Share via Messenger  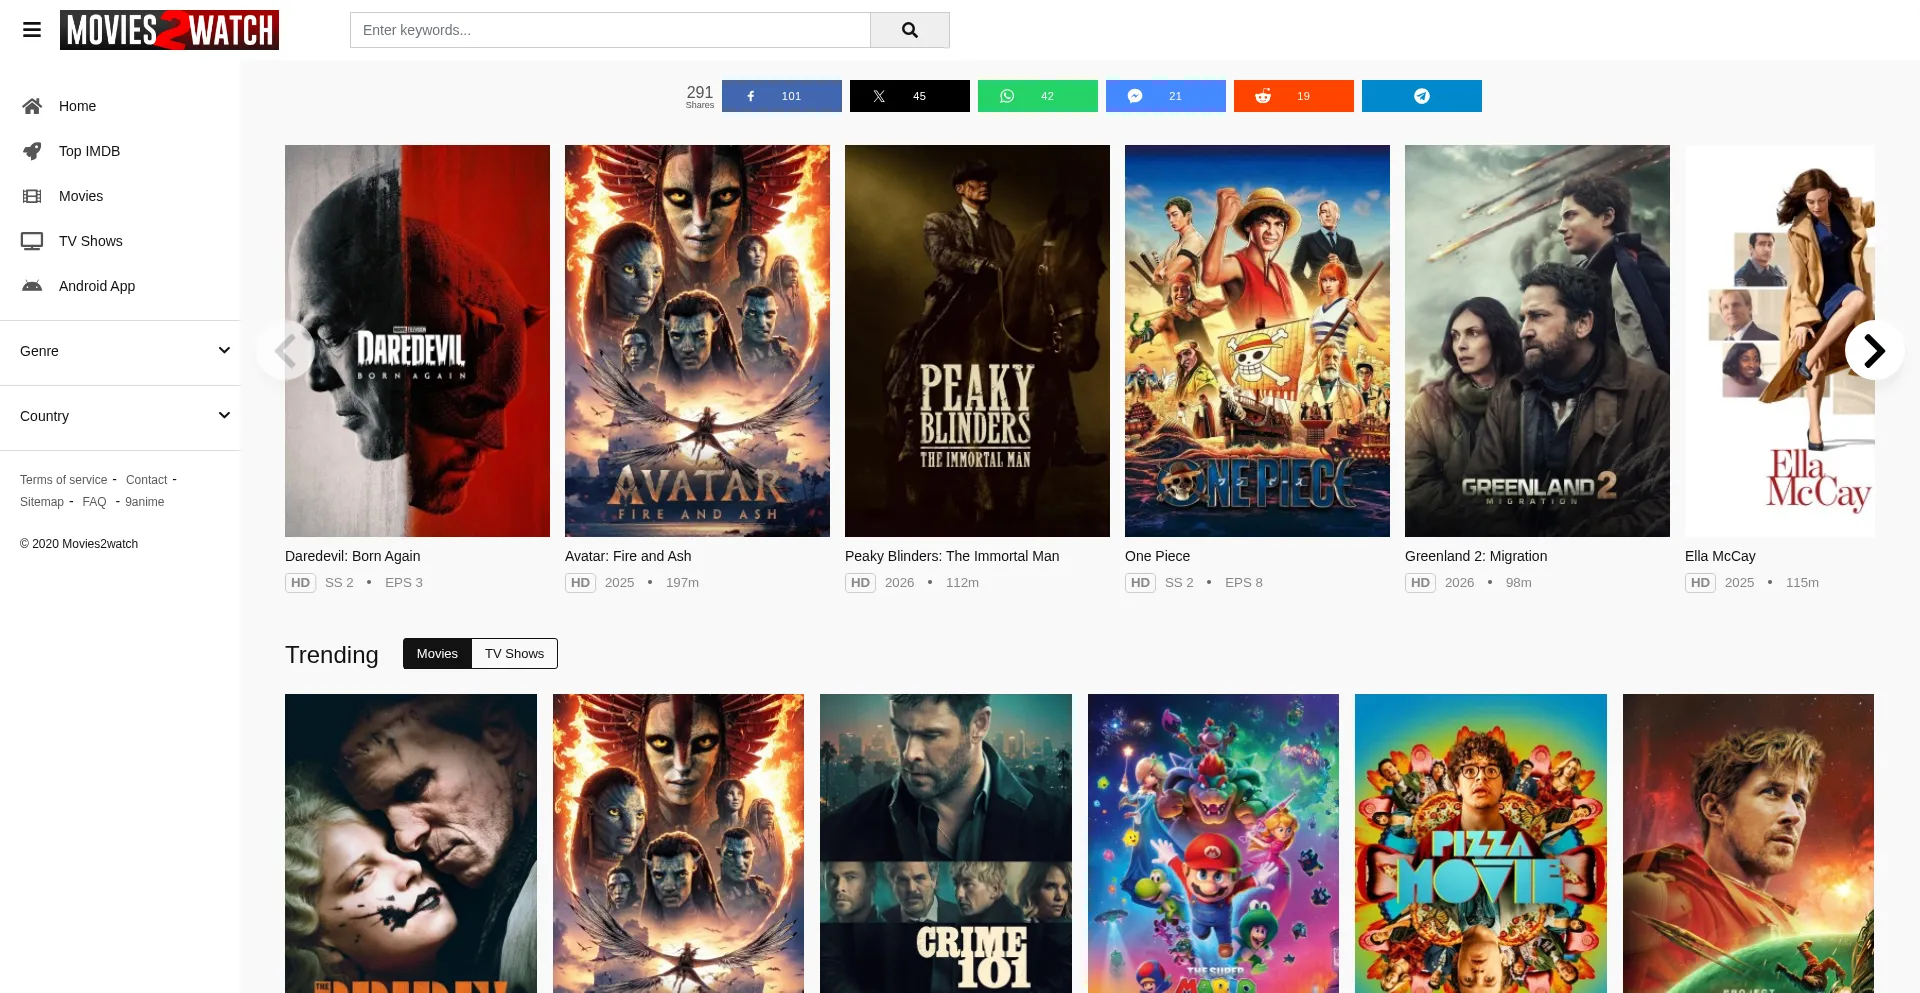(1166, 96)
